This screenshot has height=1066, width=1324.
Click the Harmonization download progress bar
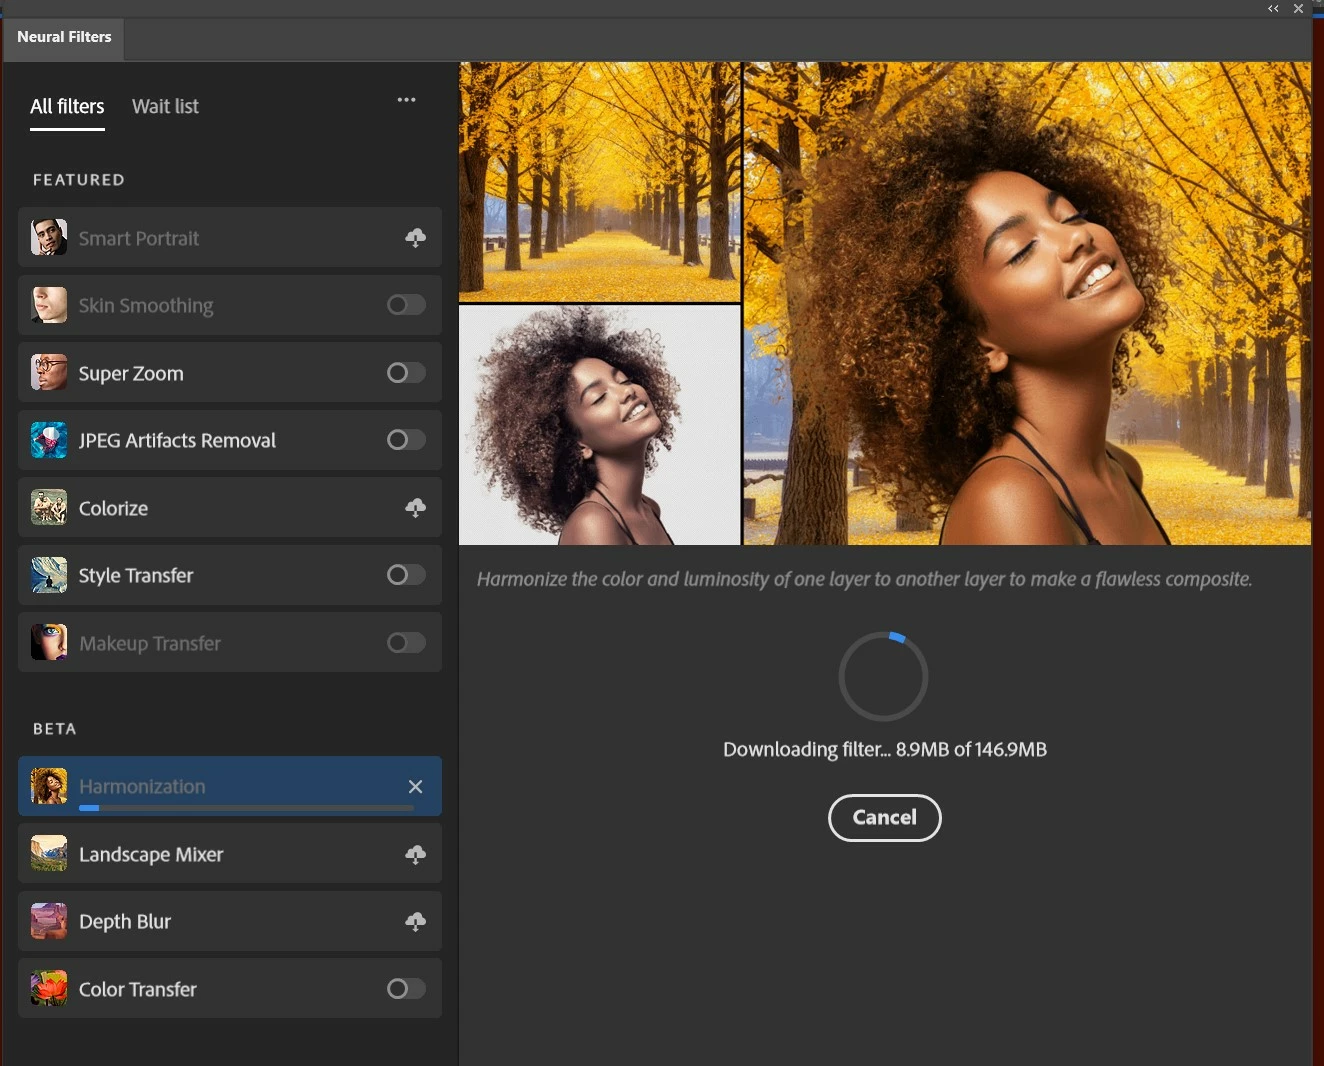click(246, 807)
